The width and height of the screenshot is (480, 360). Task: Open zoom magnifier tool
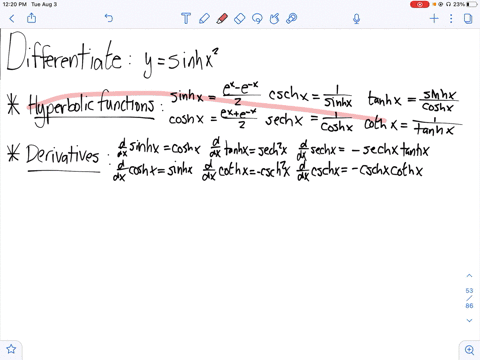[x=469, y=350]
